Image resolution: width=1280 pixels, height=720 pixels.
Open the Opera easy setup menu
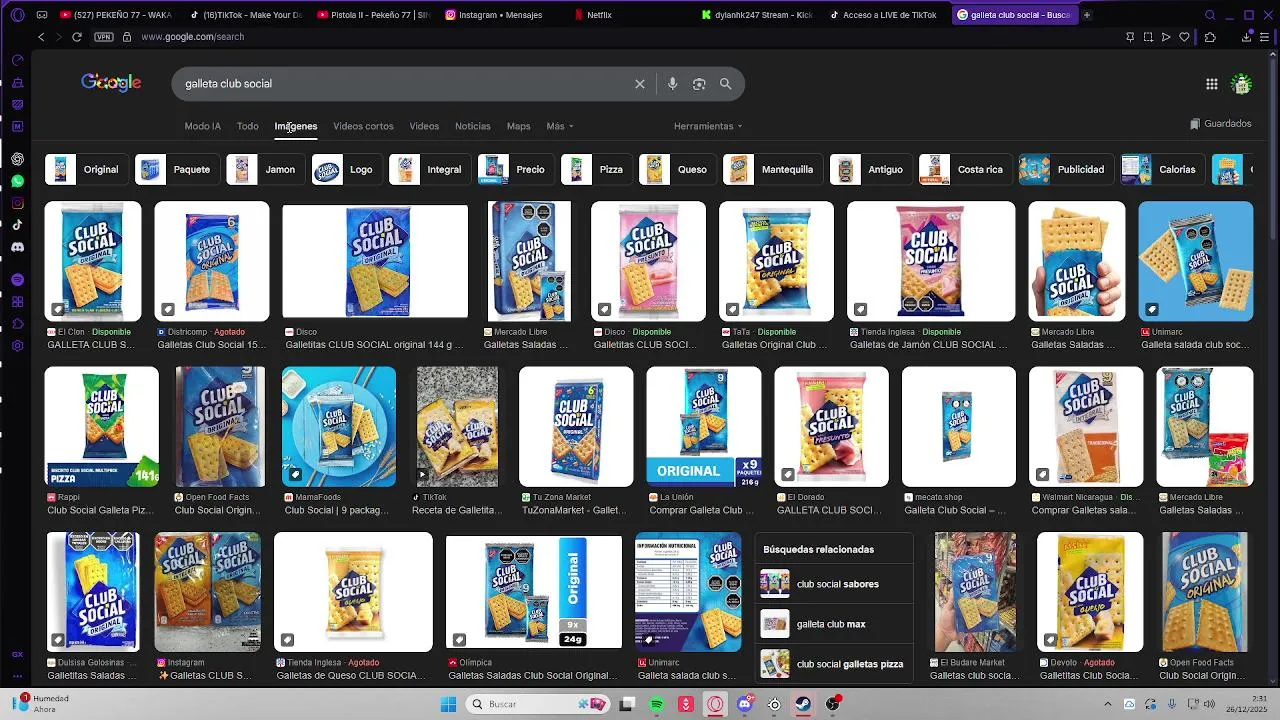[x=1265, y=37]
